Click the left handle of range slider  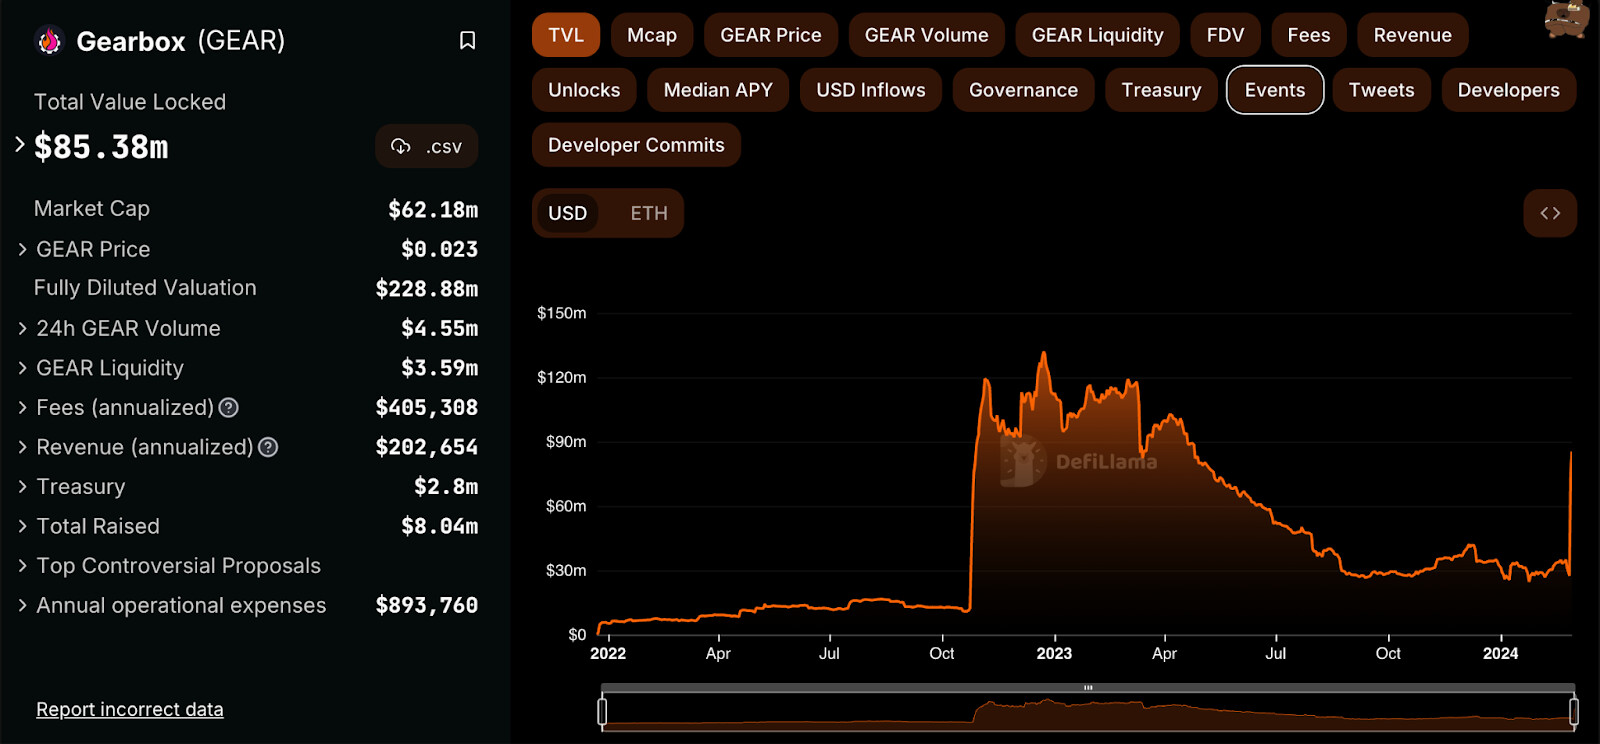pos(602,711)
